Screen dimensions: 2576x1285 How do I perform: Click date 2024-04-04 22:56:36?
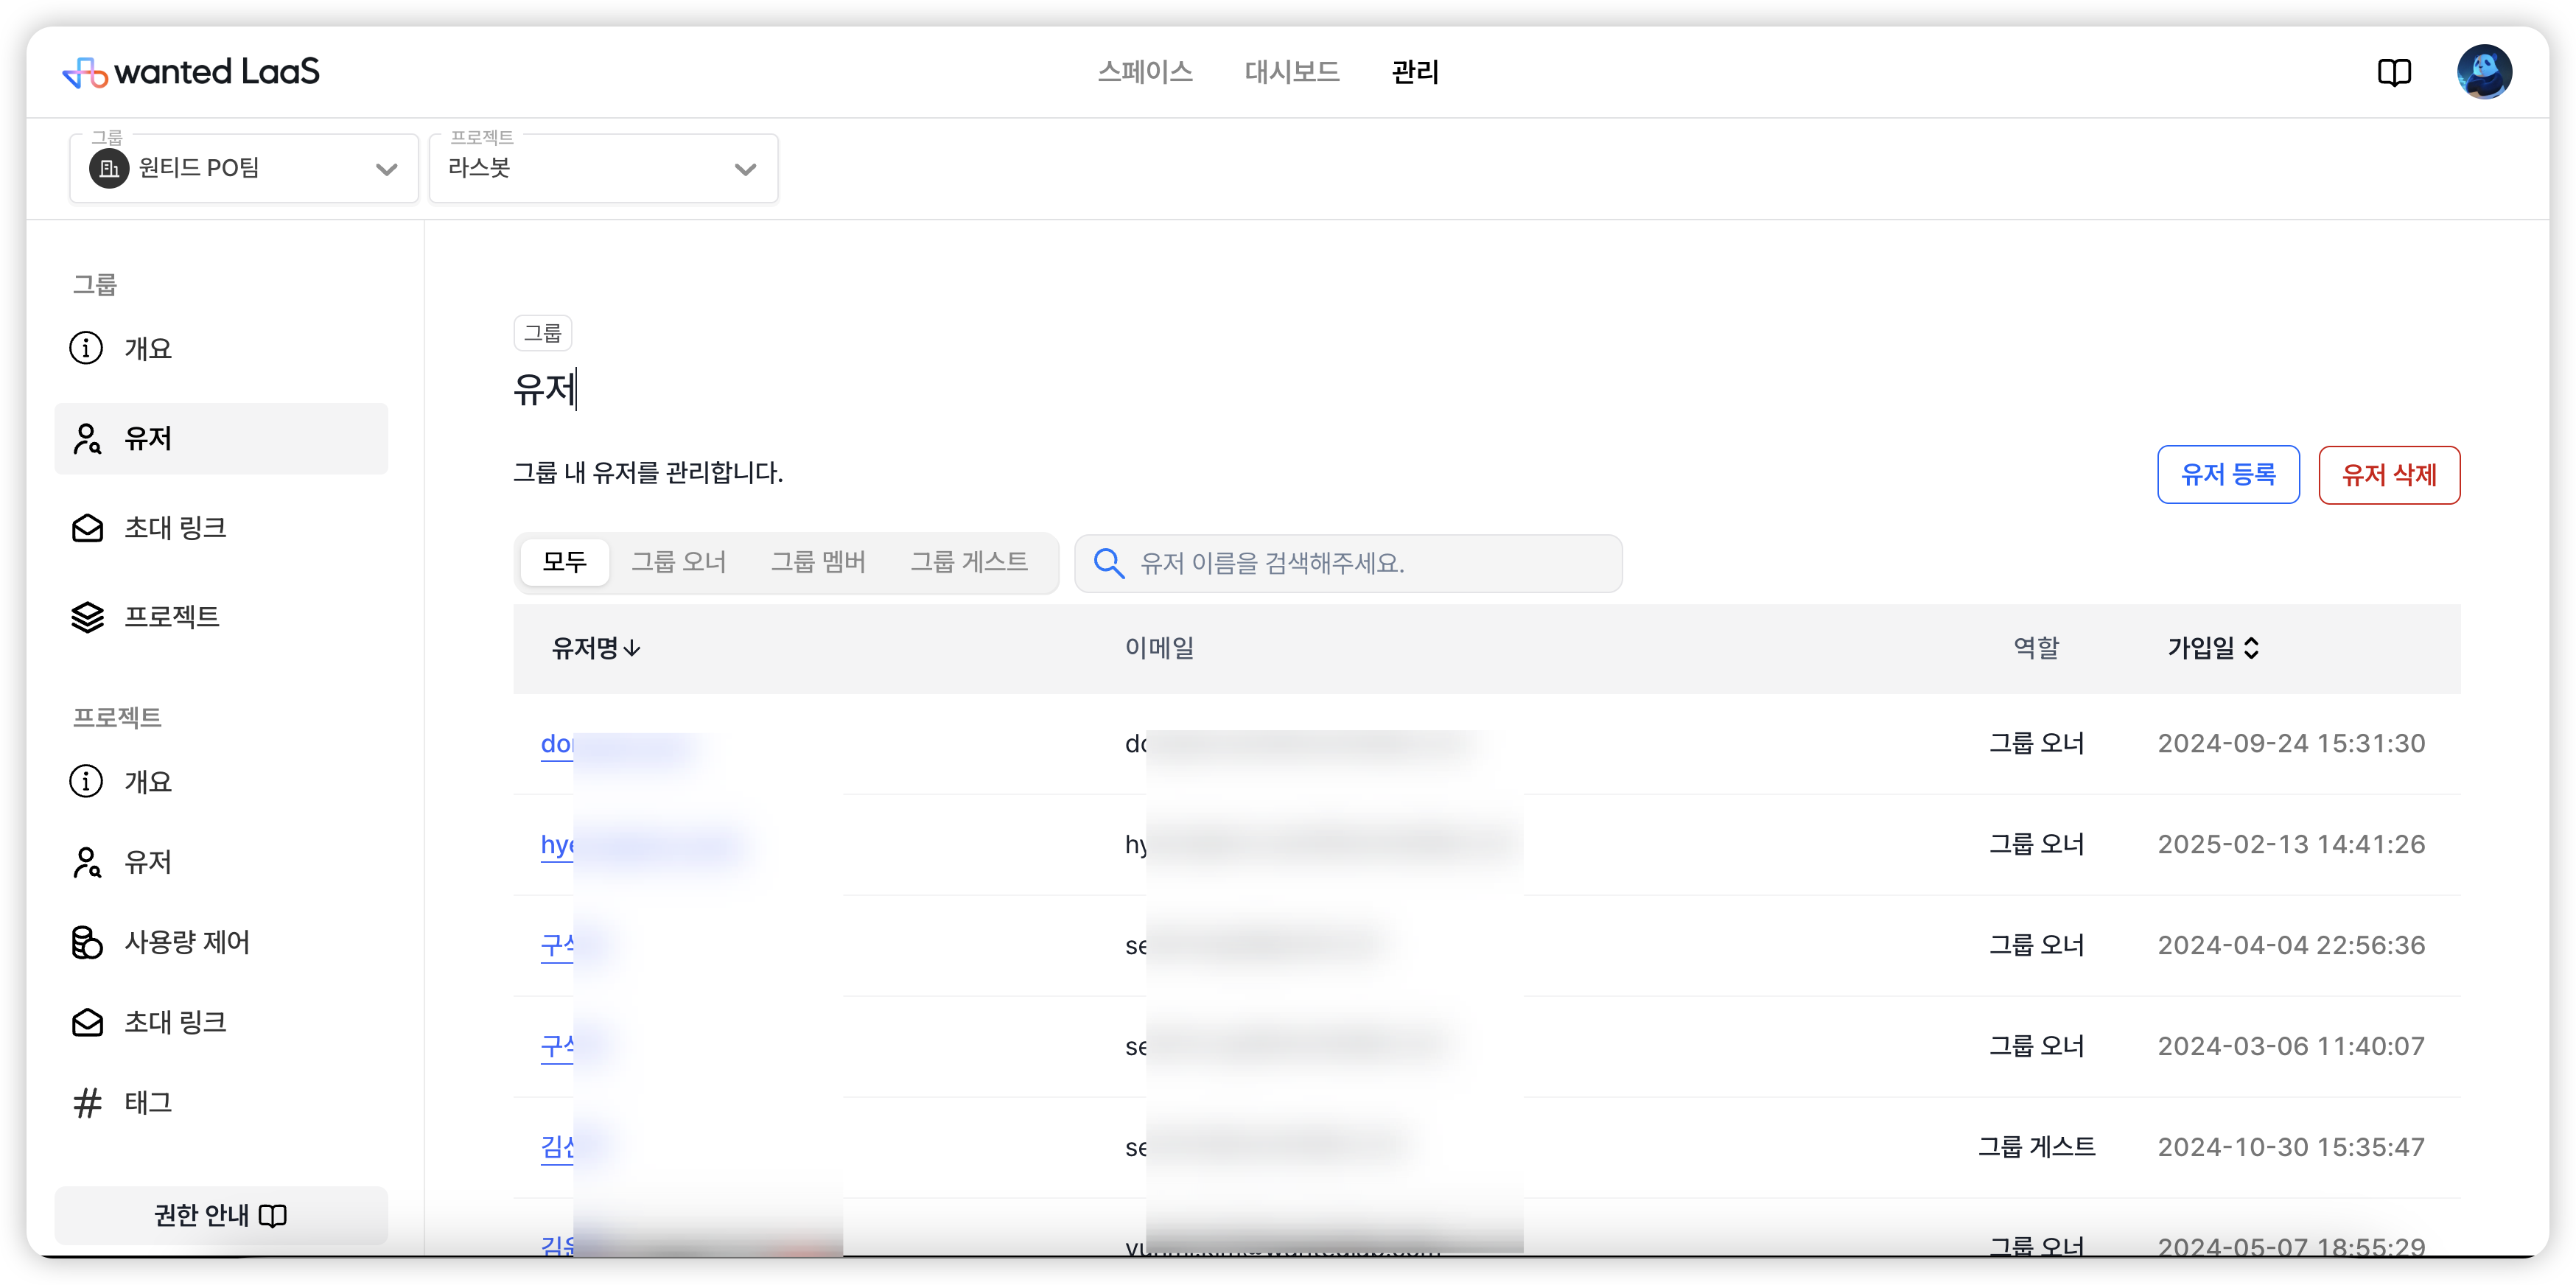[2291, 945]
